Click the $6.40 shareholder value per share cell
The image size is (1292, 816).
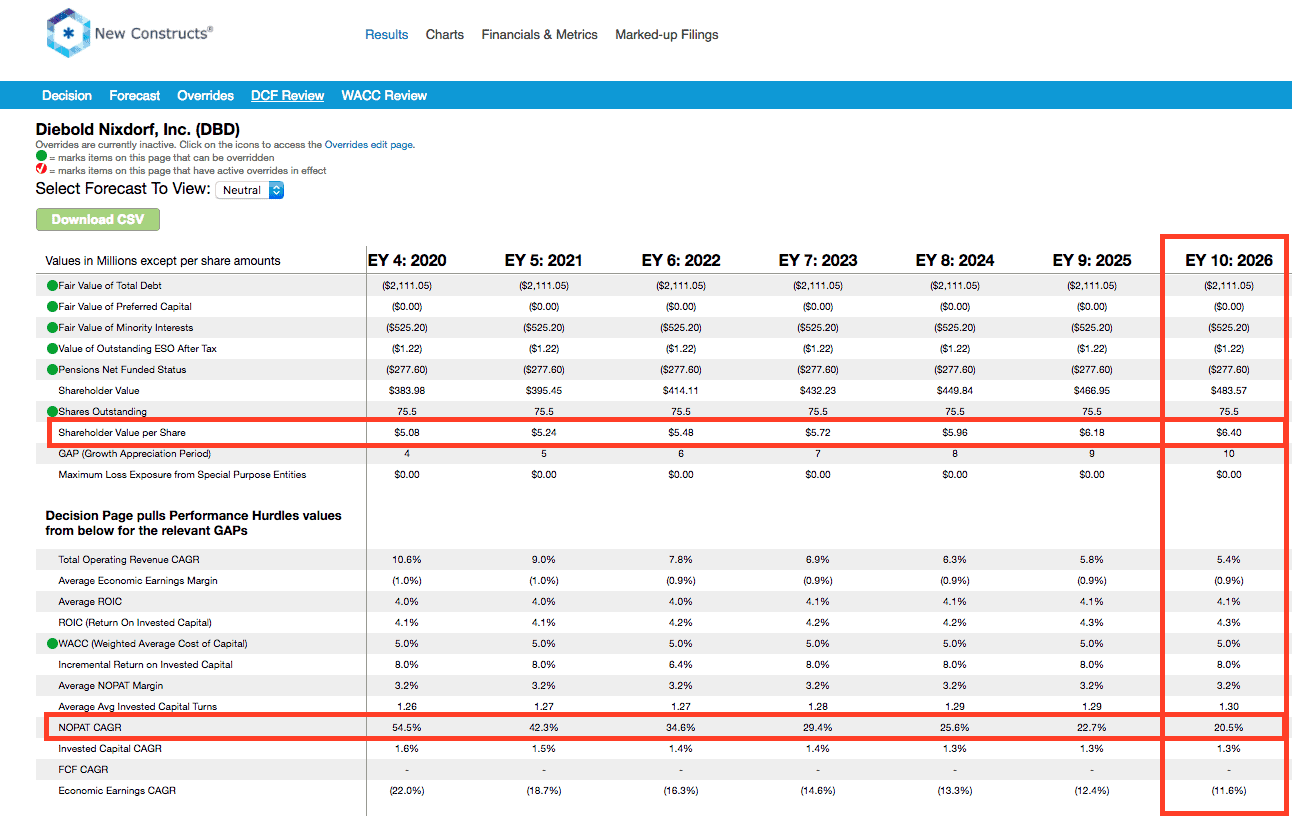pyautogui.click(x=1229, y=433)
